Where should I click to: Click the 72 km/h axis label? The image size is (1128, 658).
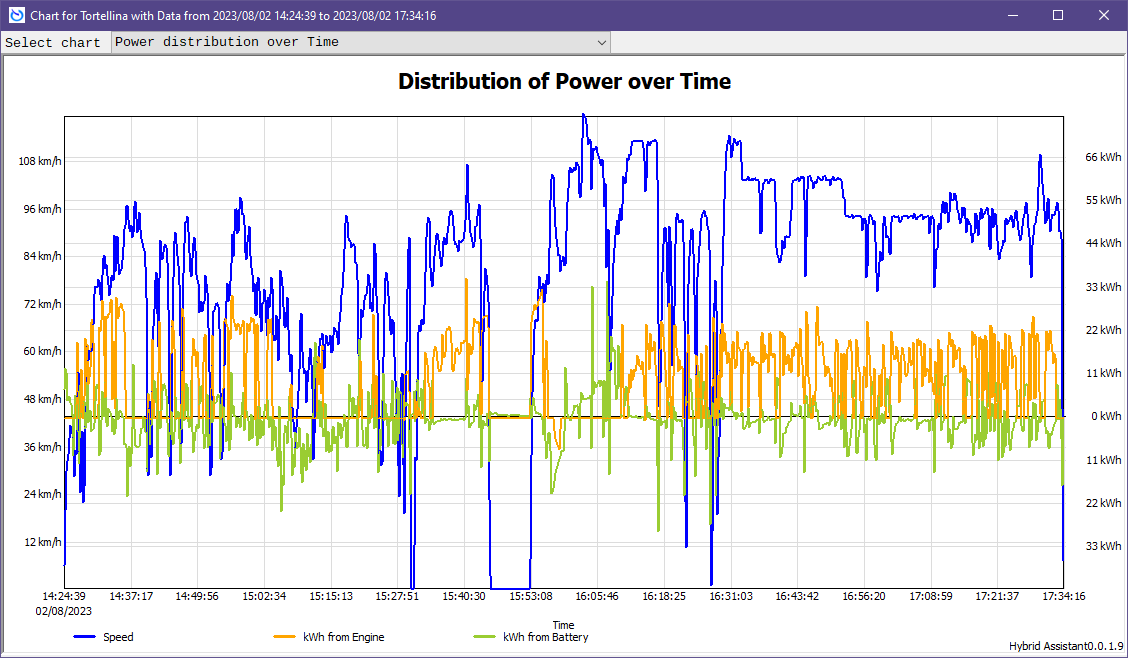point(42,304)
